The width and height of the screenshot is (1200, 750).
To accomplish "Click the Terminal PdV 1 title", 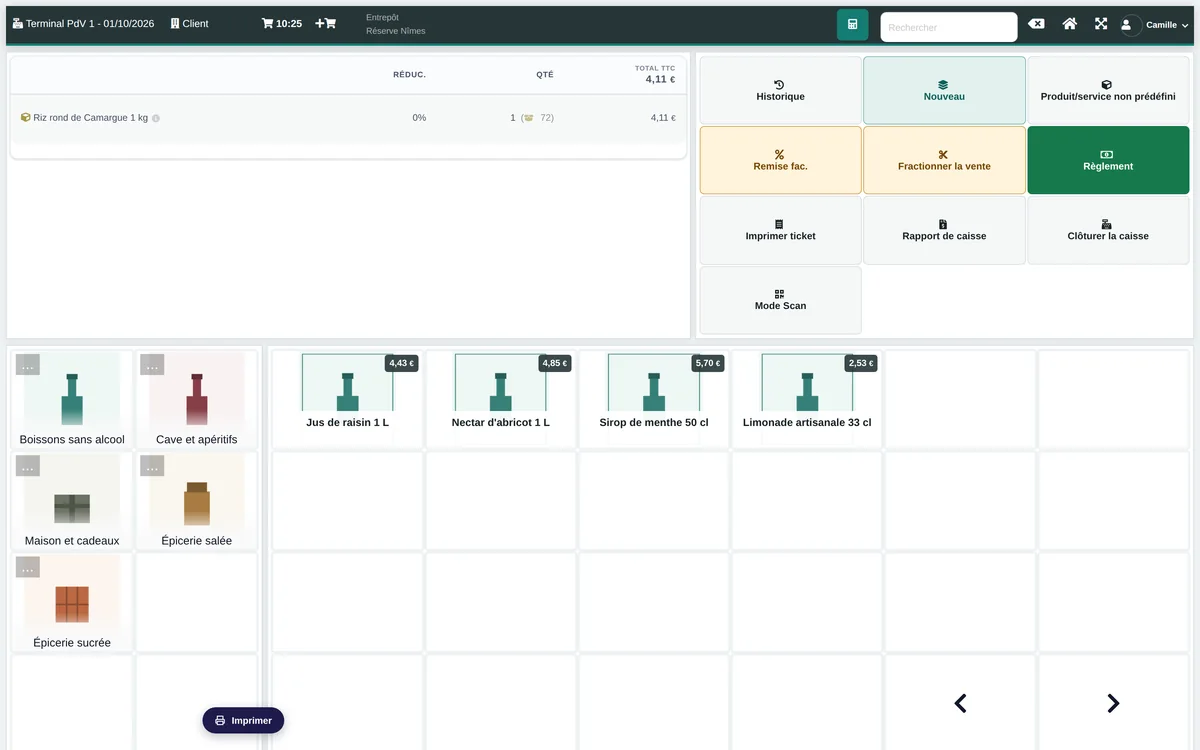I will (x=83, y=23).
